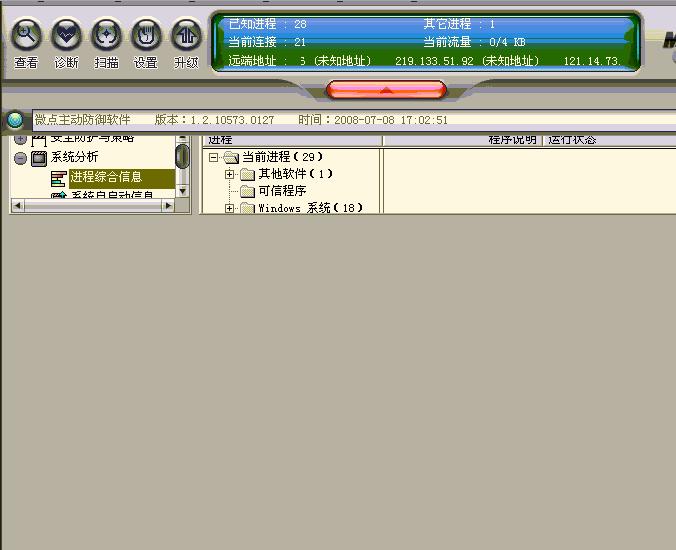The width and height of the screenshot is (676, 550).
Task: Click the sidebar horizontal scrollbar left arrow
Action: point(16,206)
